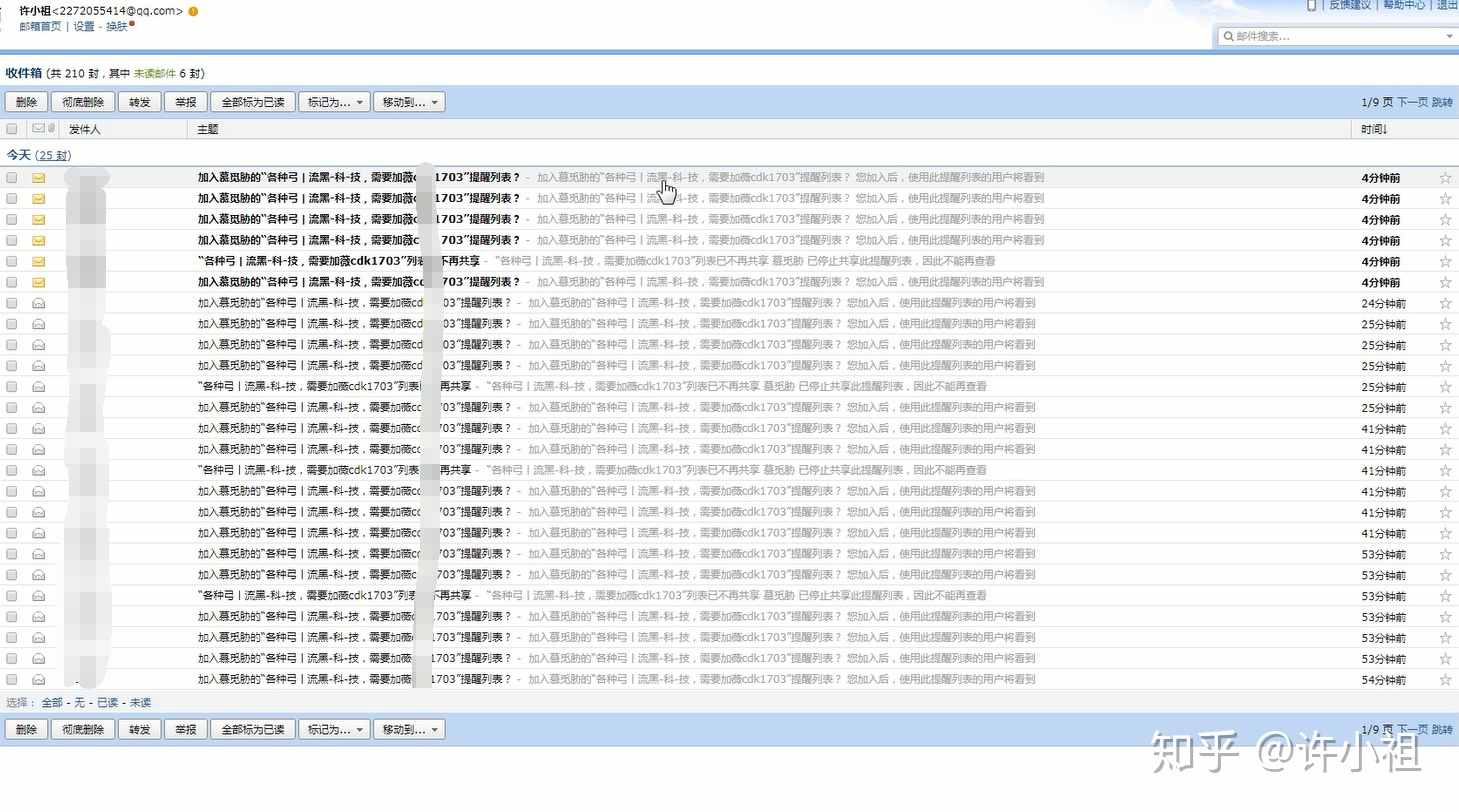Screen dimensions: 1459x812
Task: Open the 标记为... dropdown below the mail list
Action: tap(334, 729)
